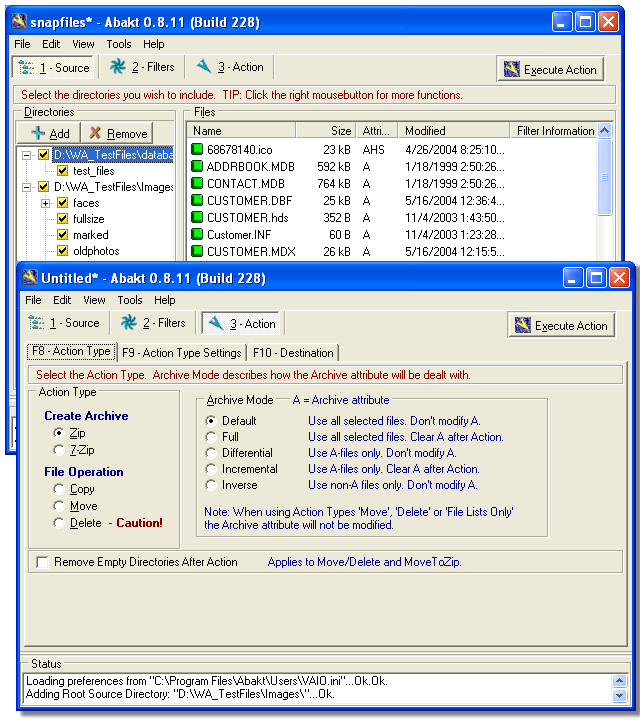This screenshot has height=720, width=640.
Task: Select the Incremental archive mode
Action: pos(211,469)
